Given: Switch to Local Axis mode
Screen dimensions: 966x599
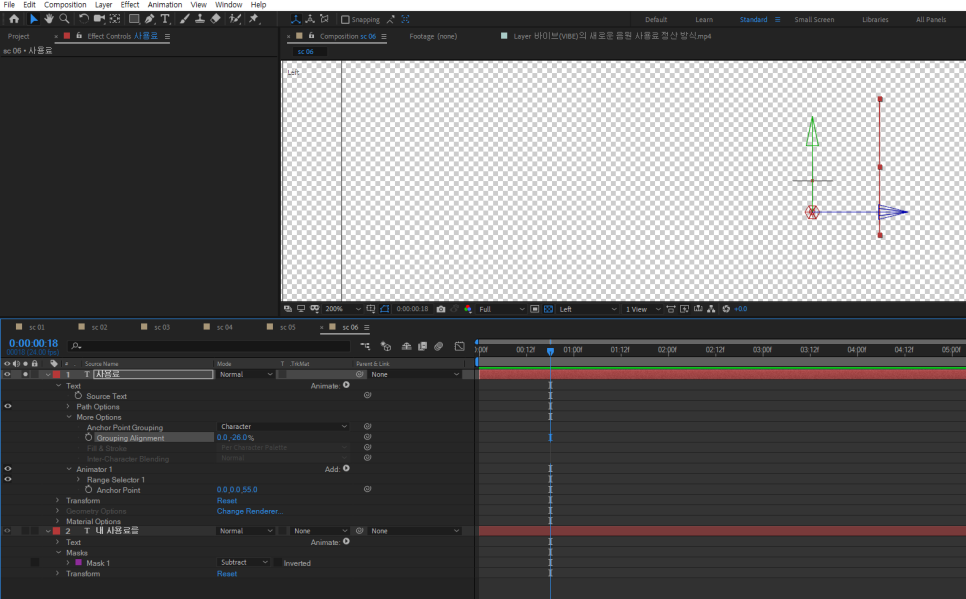Looking at the screenshot, I should click(296, 19).
